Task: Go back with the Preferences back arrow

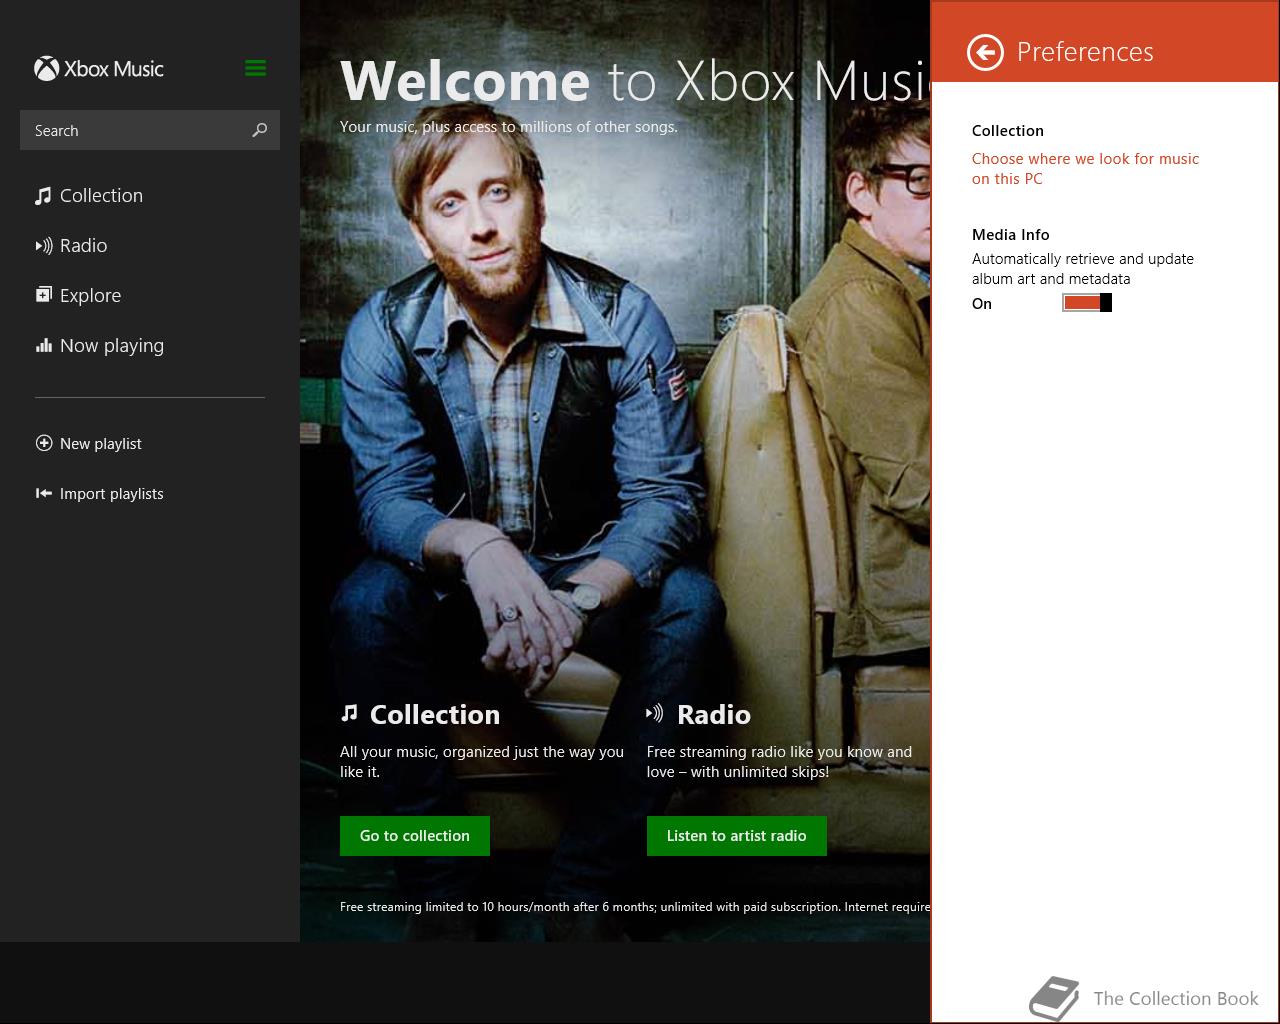Action: point(985,52)
